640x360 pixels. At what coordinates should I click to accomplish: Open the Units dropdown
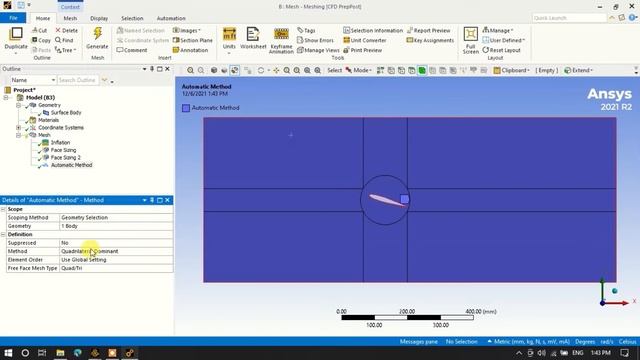tap(229, 40)
